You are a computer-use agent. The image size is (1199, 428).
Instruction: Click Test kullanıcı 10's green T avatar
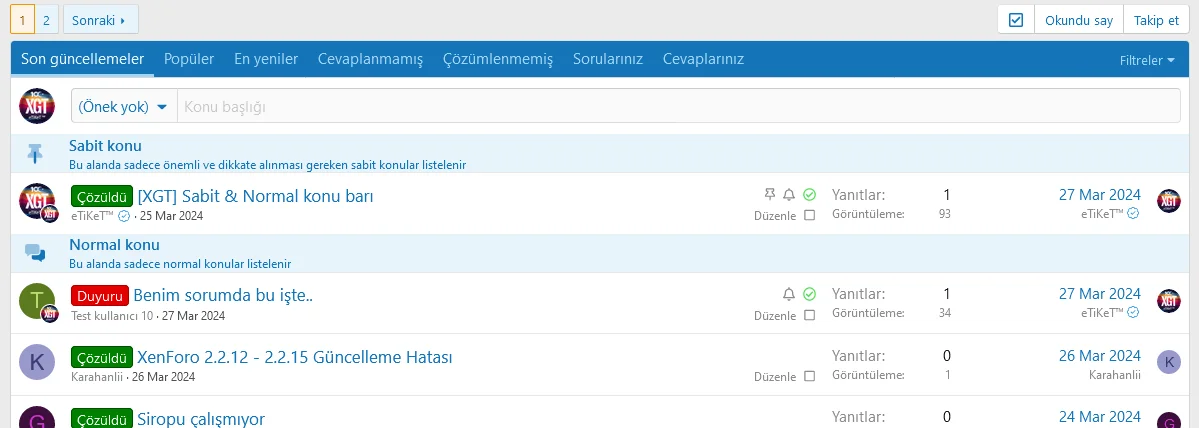[x=36, y=299]
